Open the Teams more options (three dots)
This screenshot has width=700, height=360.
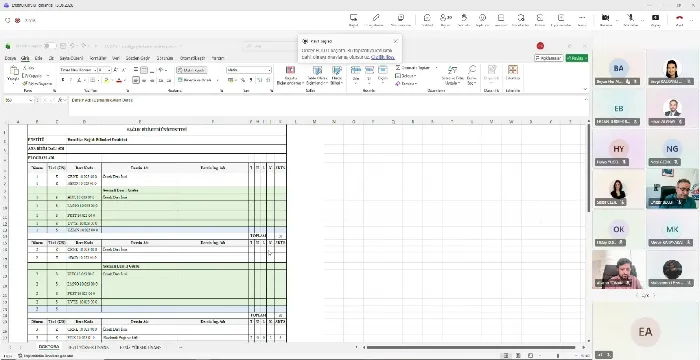pyautogui.click(x=582, y=18)
